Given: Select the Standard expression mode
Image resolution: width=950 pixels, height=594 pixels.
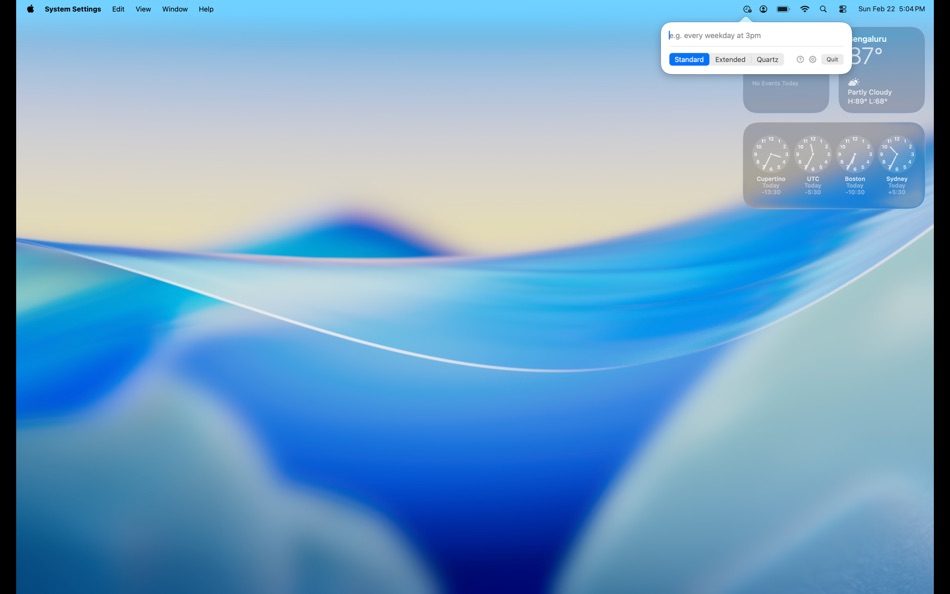Looking at the screenshot, I should (689, 59).
